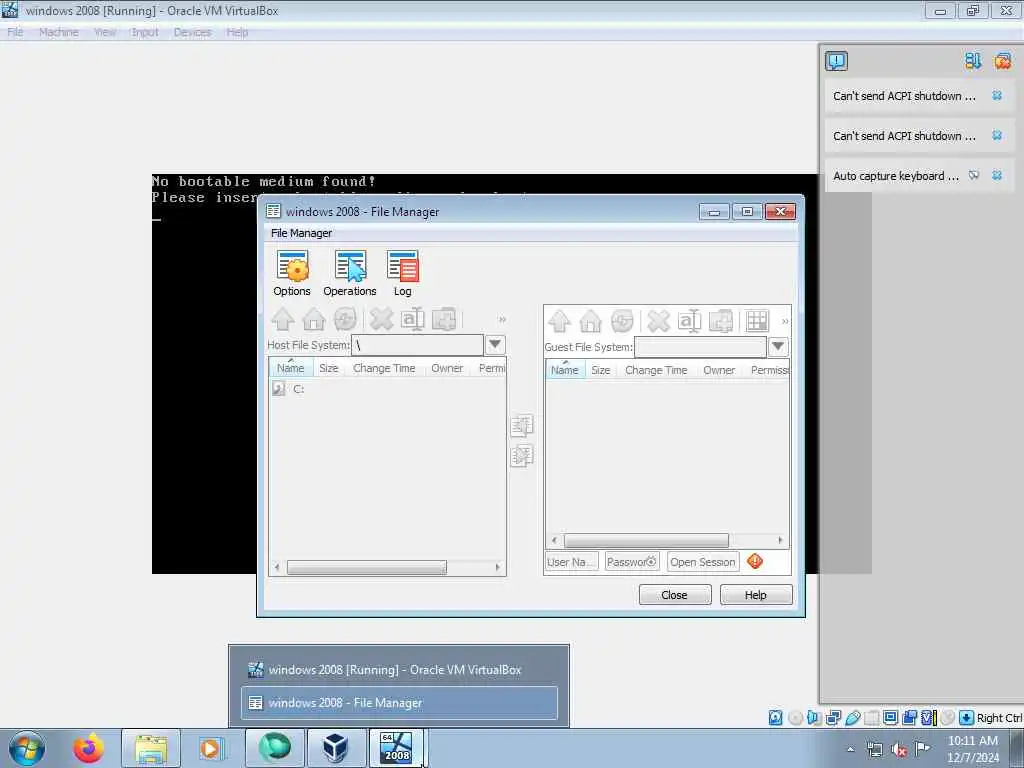Click the USB status bar icon

(852, 718)
